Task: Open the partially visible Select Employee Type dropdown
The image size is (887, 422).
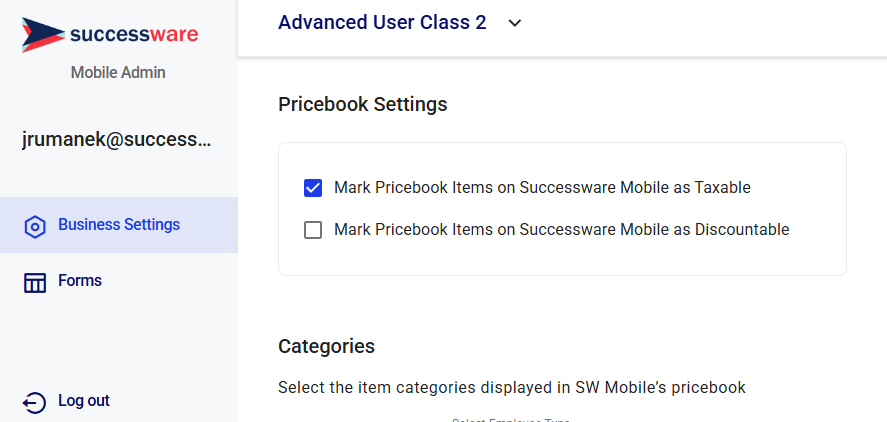Action: pos(511,420)
